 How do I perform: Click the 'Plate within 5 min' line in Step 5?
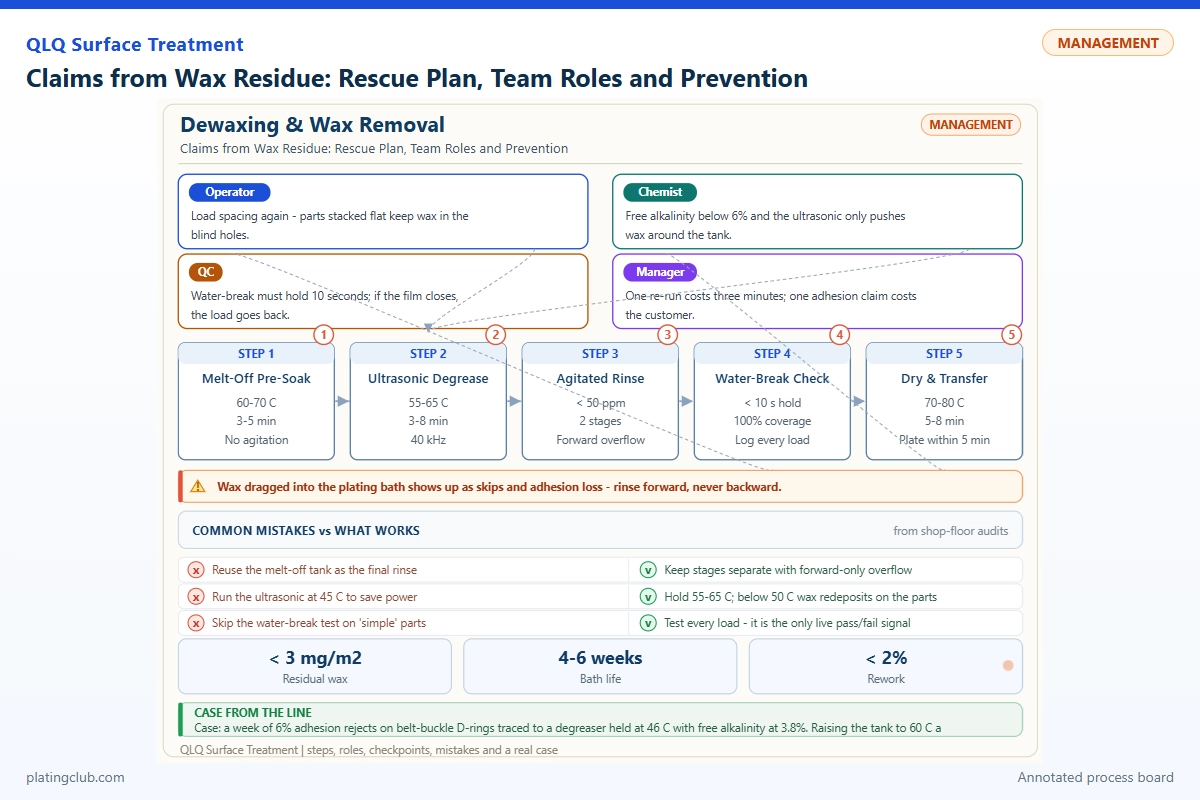(x=944, y=440)
